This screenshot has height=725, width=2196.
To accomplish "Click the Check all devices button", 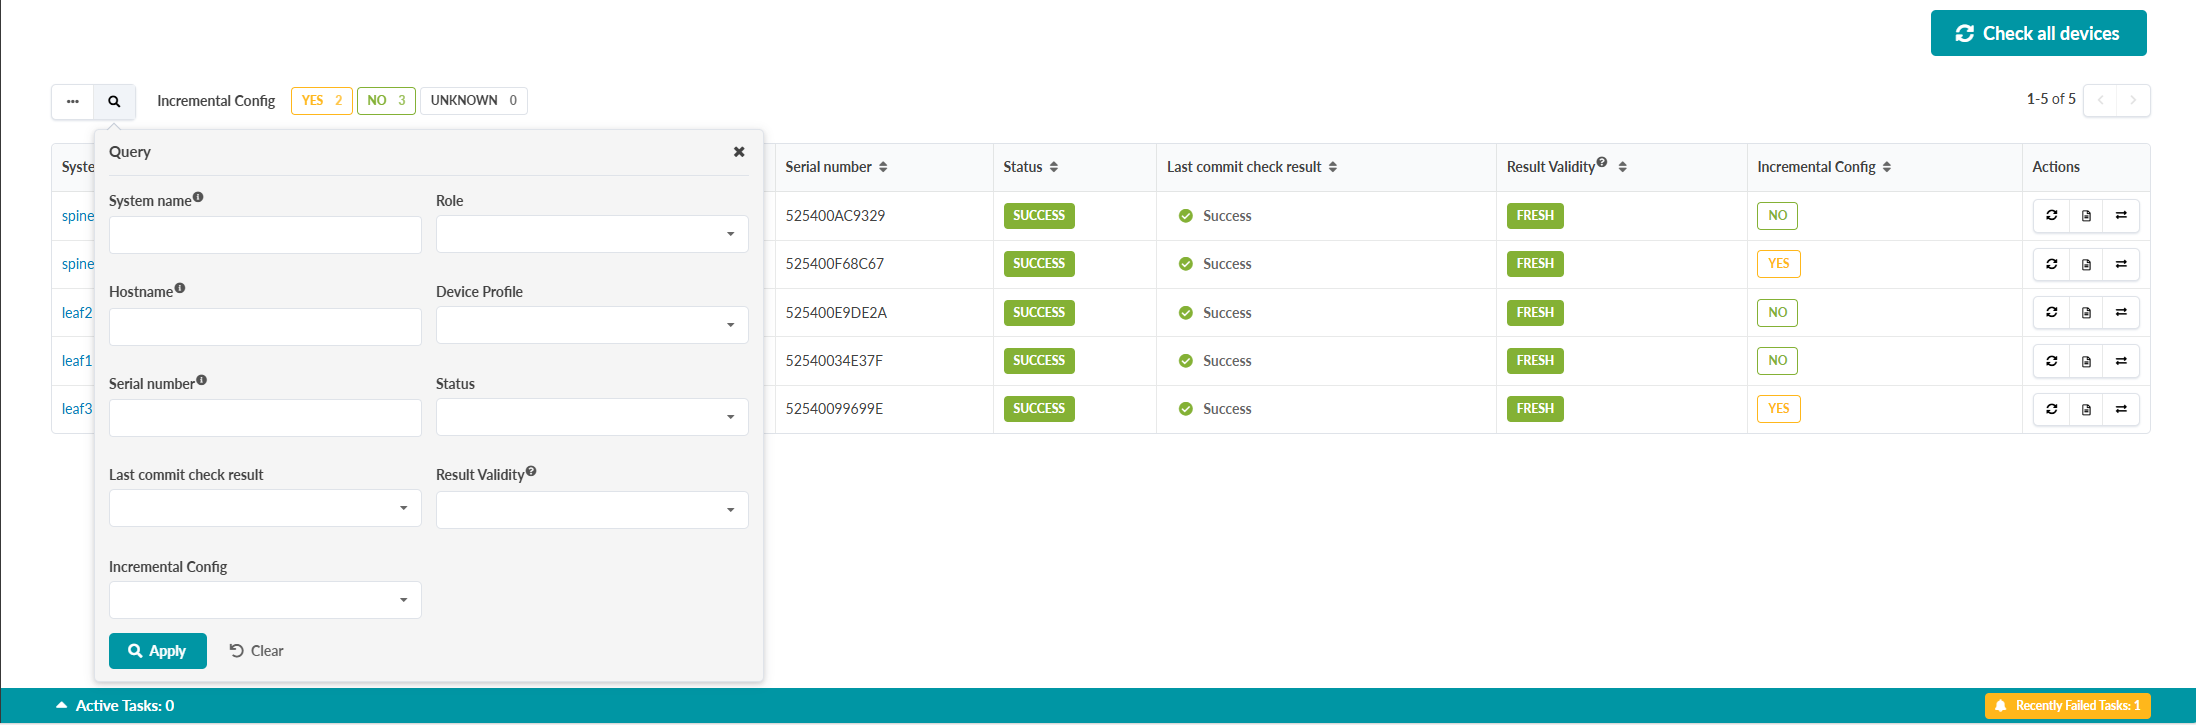I will (2038, 33).
